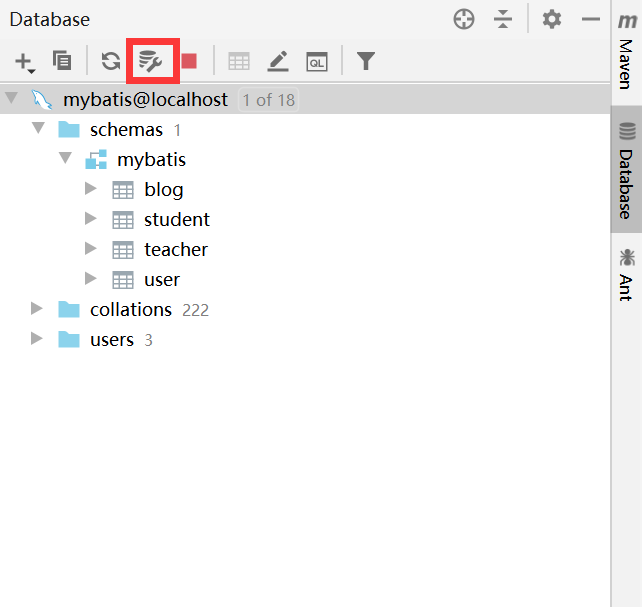
Task: Click the teacher table icon
Action: click(x=123, y=250)
